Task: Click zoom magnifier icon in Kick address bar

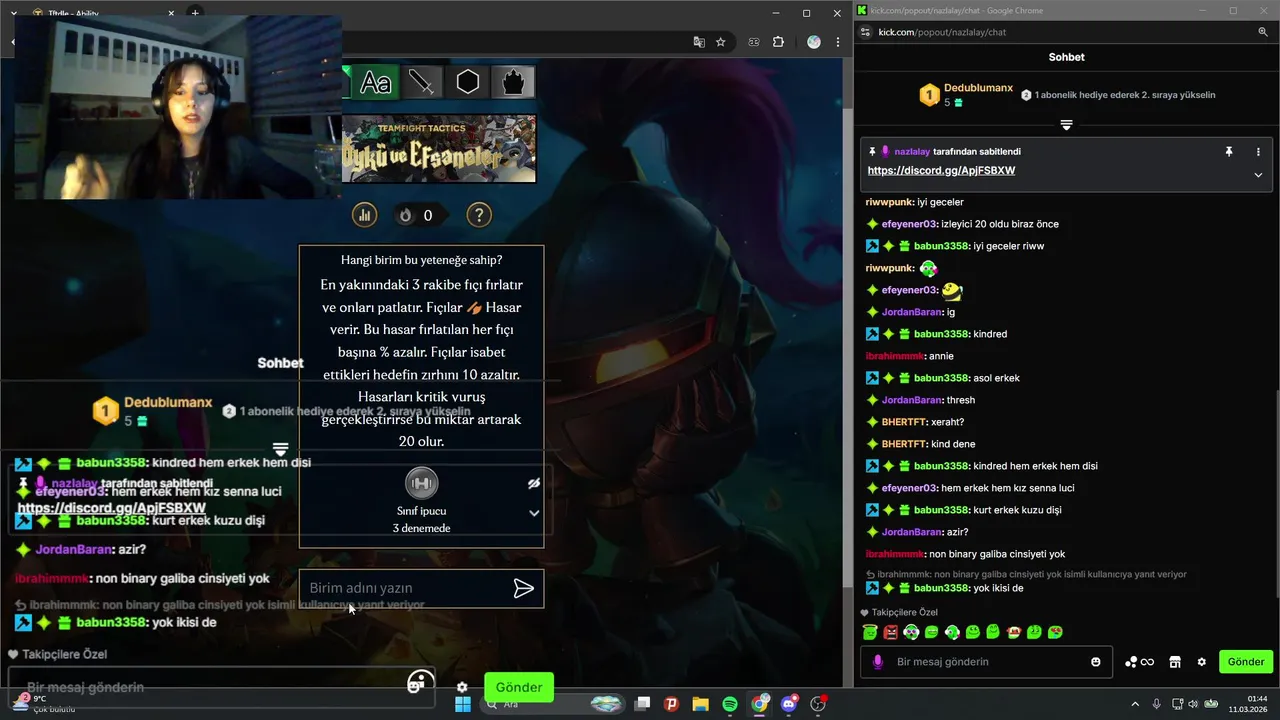Action: 1263,32
